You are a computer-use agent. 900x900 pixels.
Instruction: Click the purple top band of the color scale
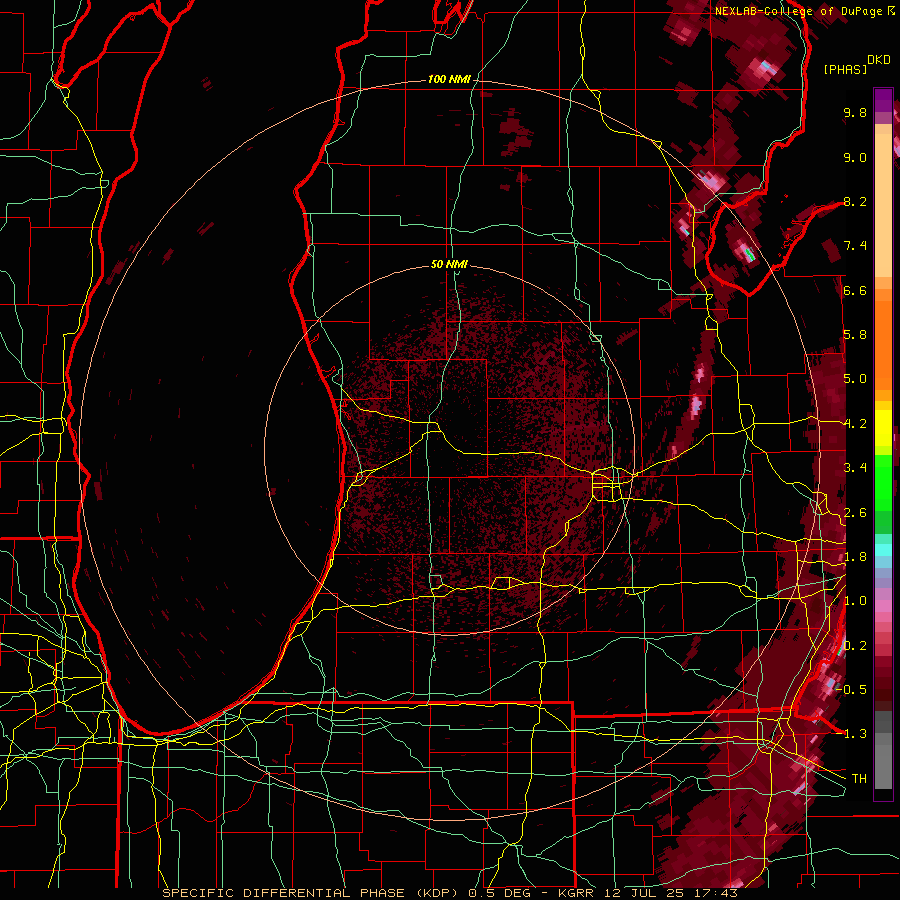tap(883, 100)
